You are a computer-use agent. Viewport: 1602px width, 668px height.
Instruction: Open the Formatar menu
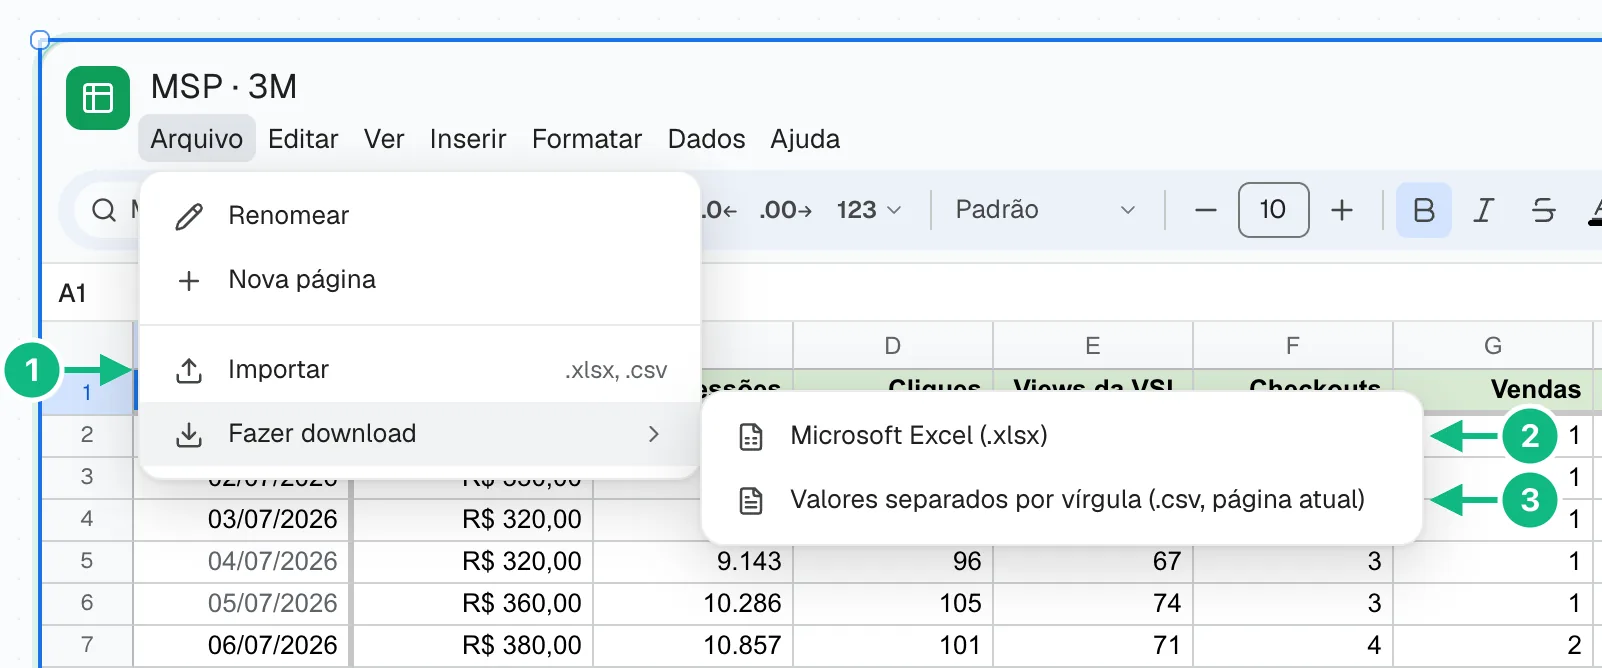tap(587, 139)
